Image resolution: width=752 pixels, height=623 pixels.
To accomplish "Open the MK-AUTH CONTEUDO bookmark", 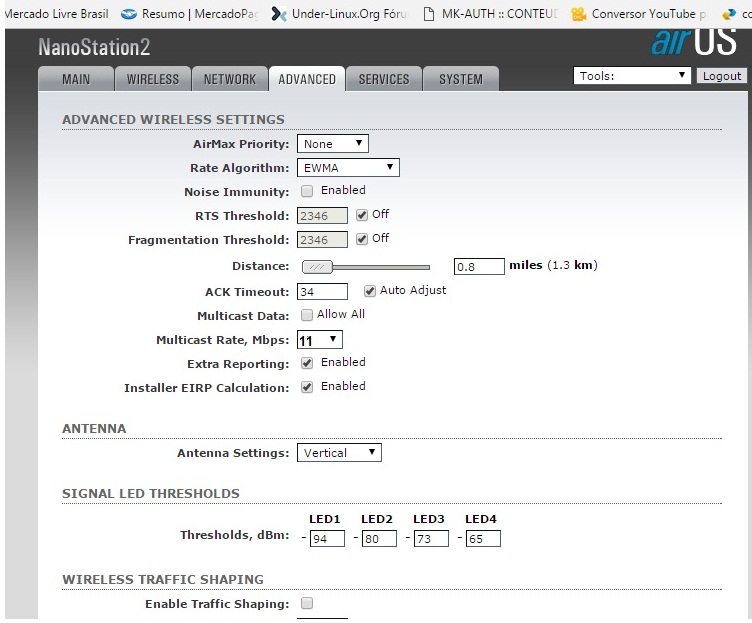I will pos(491,14).
